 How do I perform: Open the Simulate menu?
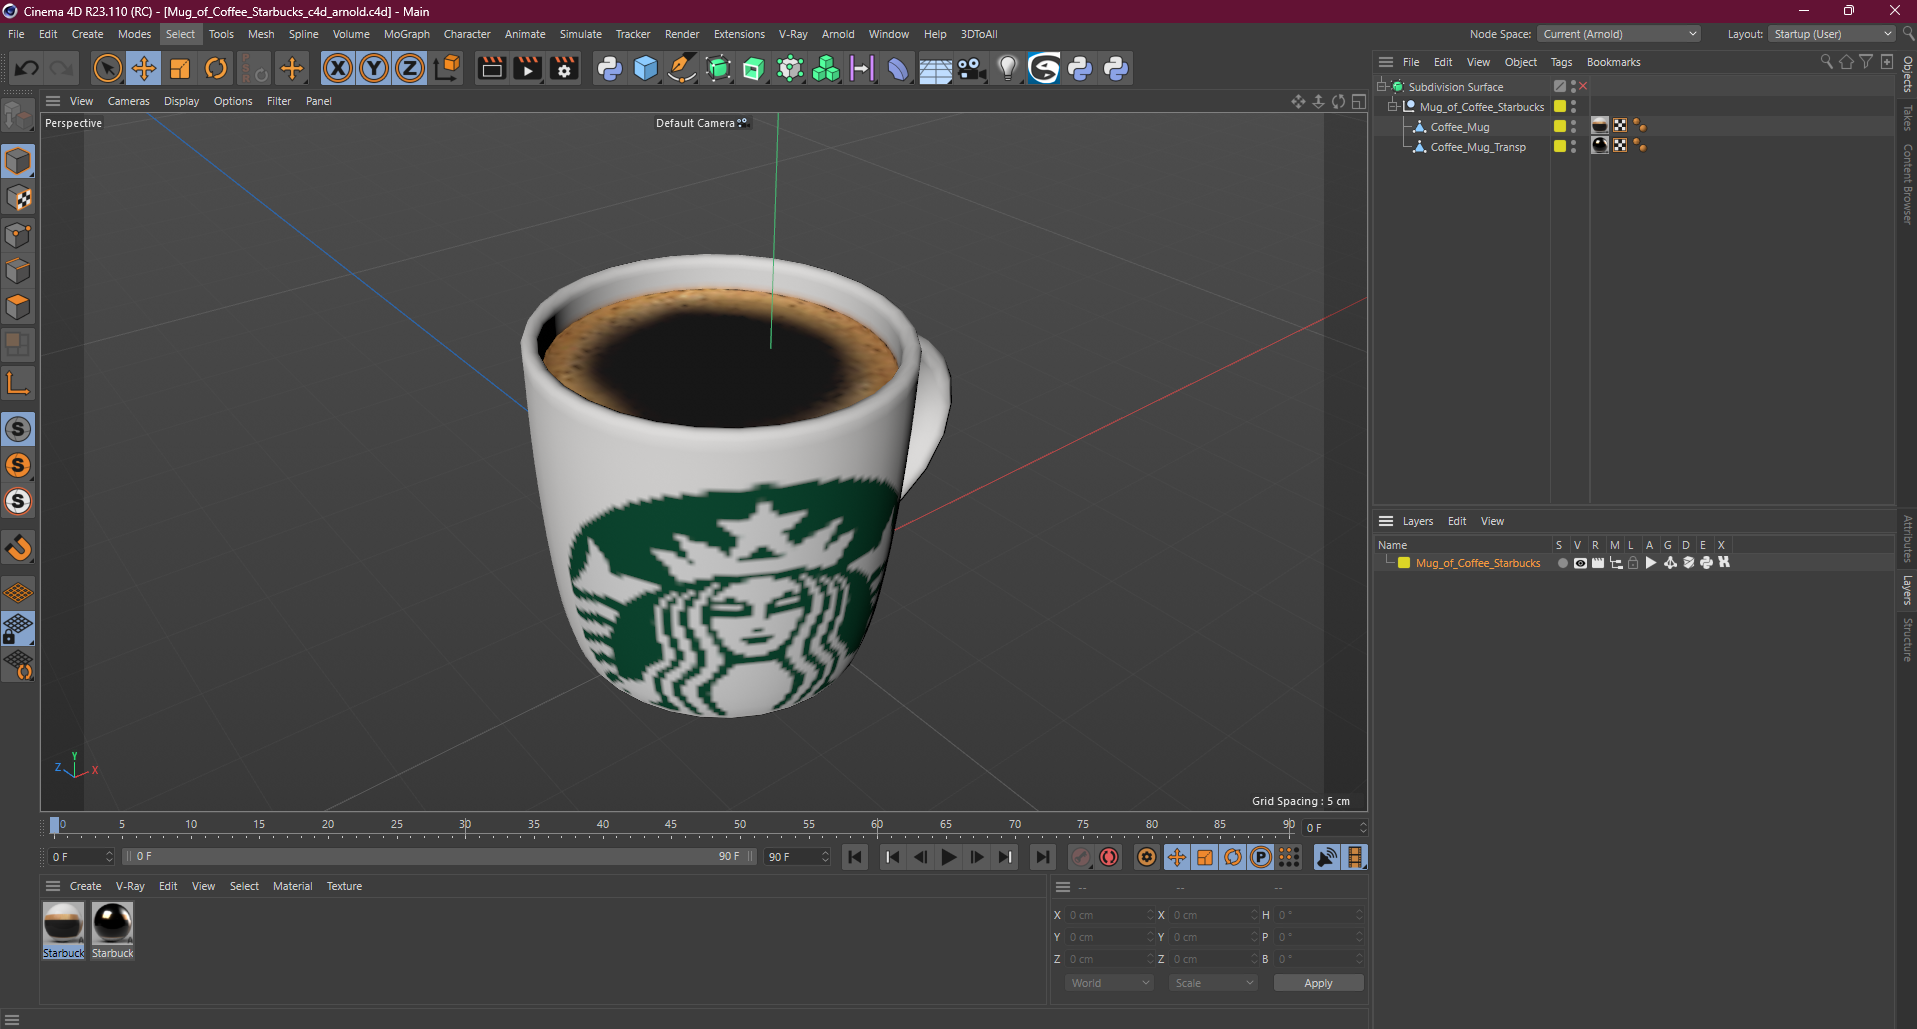(580, 34)
